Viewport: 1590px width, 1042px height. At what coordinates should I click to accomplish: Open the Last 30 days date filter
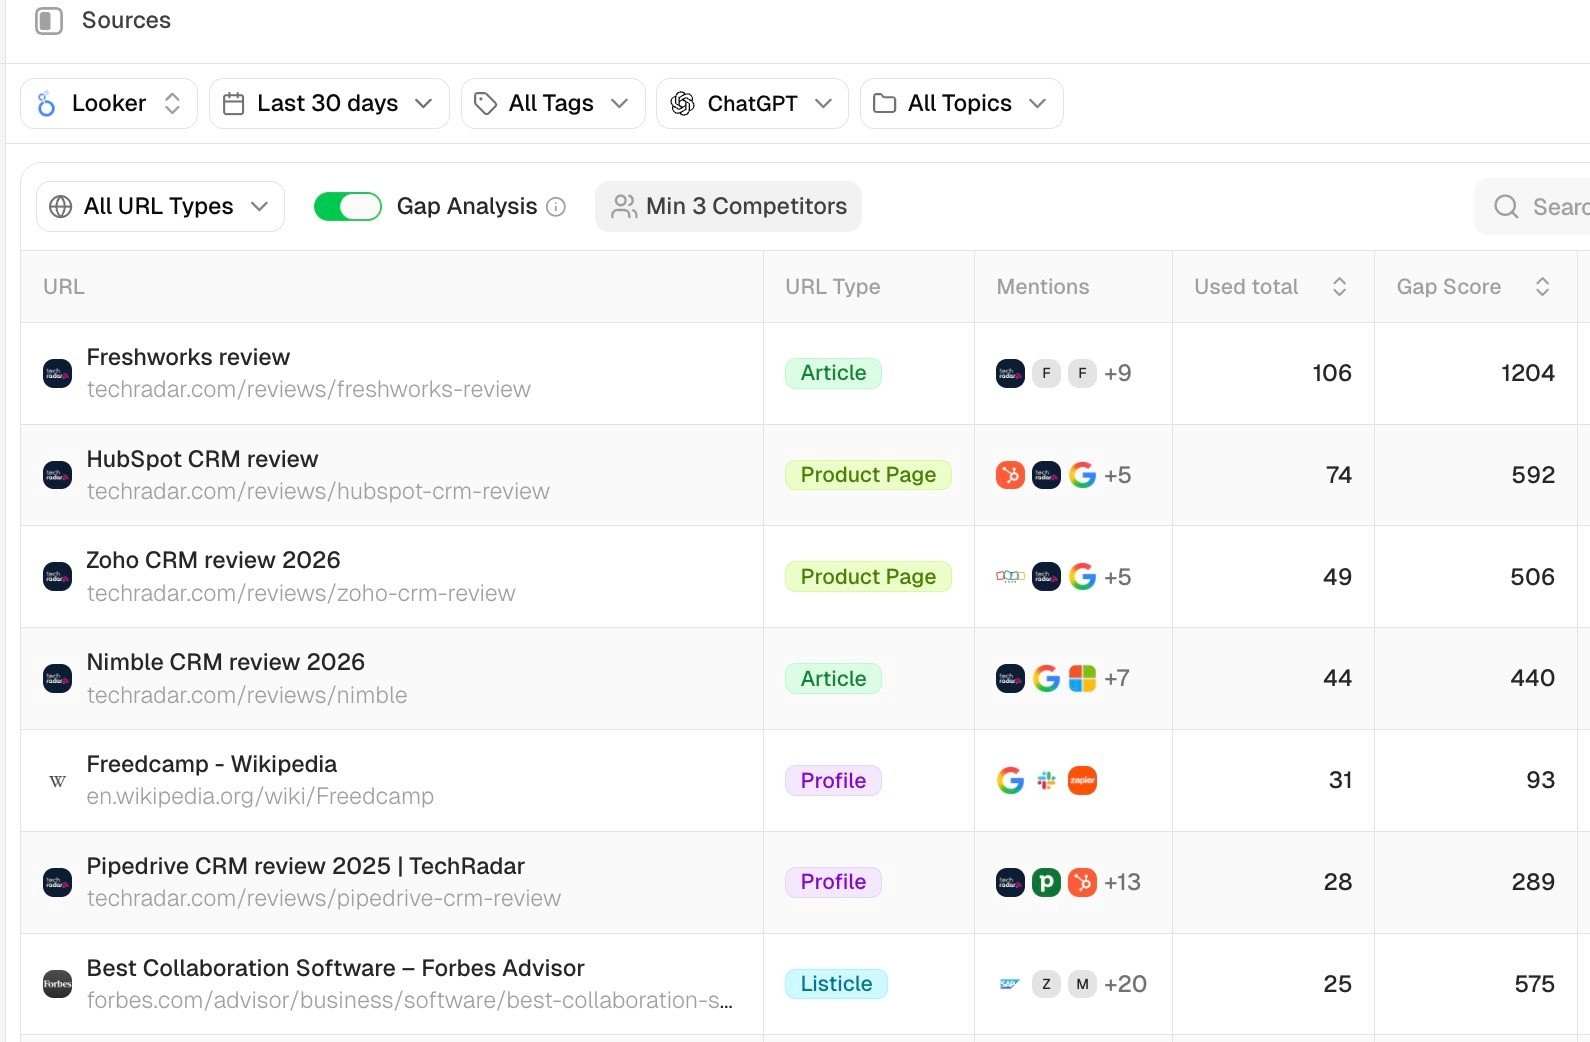click(x=329, y=104)
